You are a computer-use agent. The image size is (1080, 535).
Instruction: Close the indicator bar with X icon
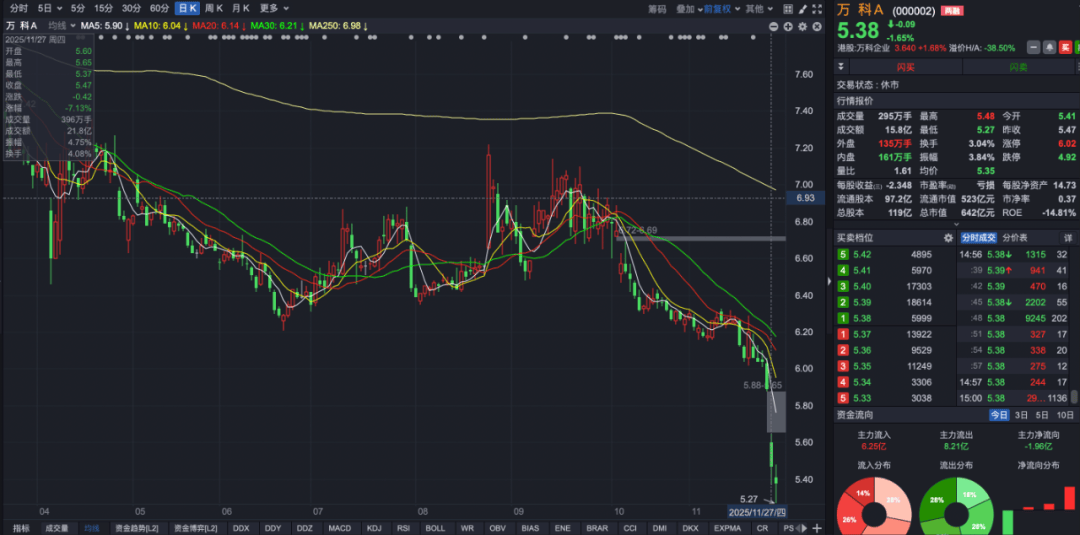click(817, 26)
